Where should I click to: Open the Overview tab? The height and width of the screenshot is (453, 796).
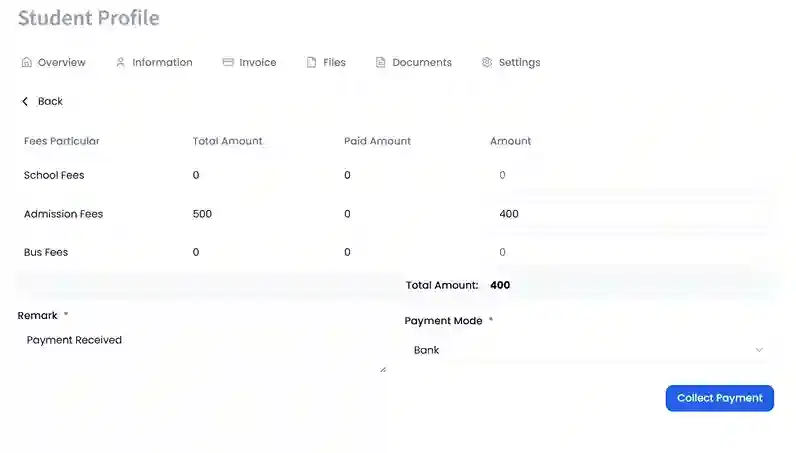(x=53, y=62)
